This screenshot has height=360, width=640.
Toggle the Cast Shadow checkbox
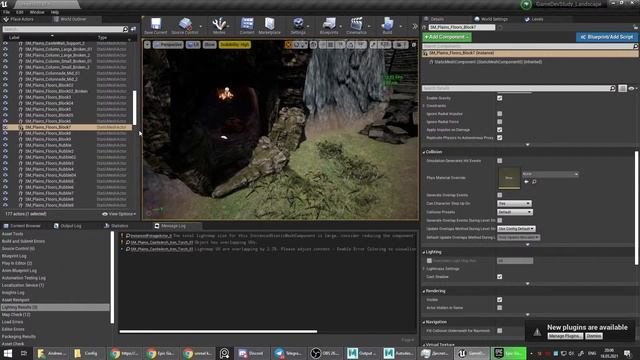tap(500, 277)
